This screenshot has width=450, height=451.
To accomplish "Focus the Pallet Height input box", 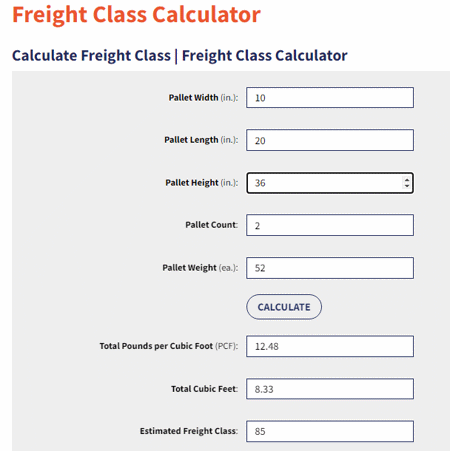I will [330, 183].
